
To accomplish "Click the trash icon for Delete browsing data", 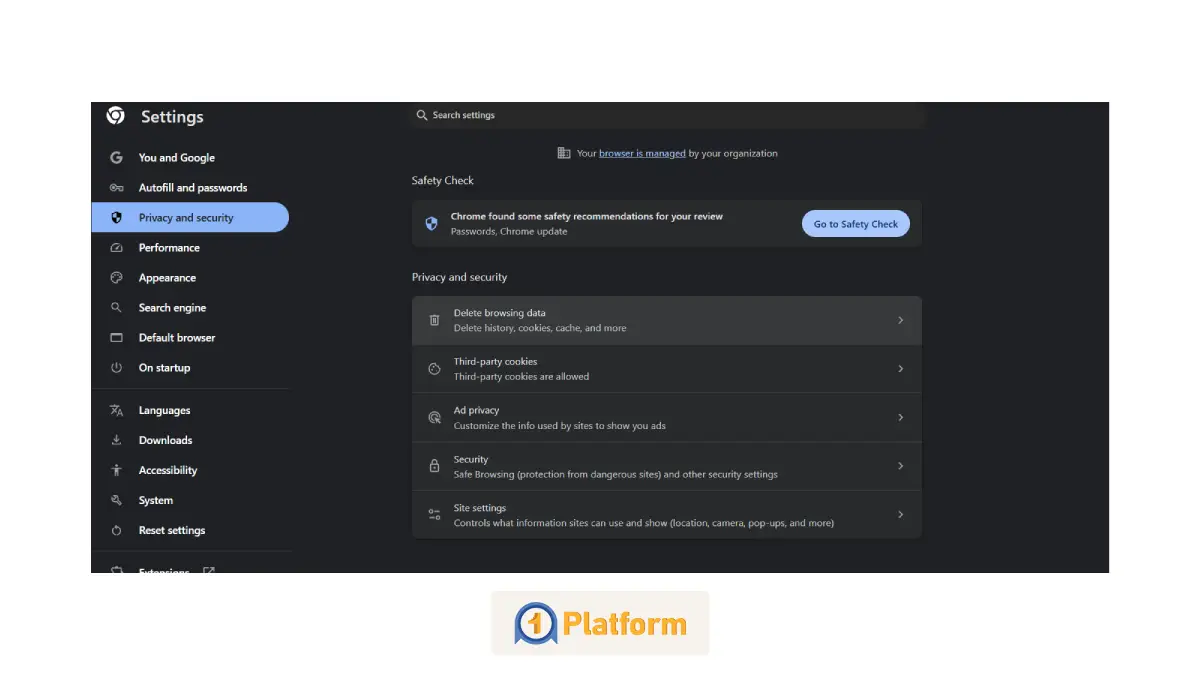I will 434,320.
